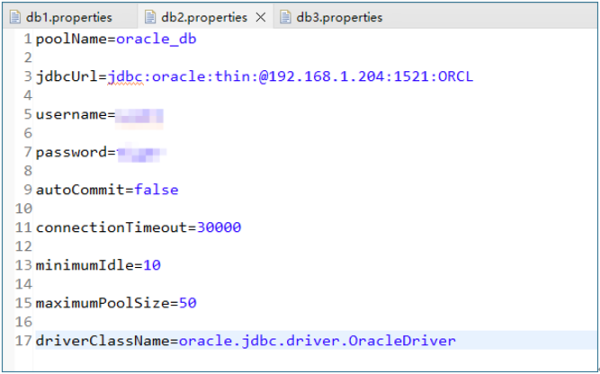Screen dimensions: 600x374
Task: Click the connectionTimeout property key
Action: (x=111, y=227)
